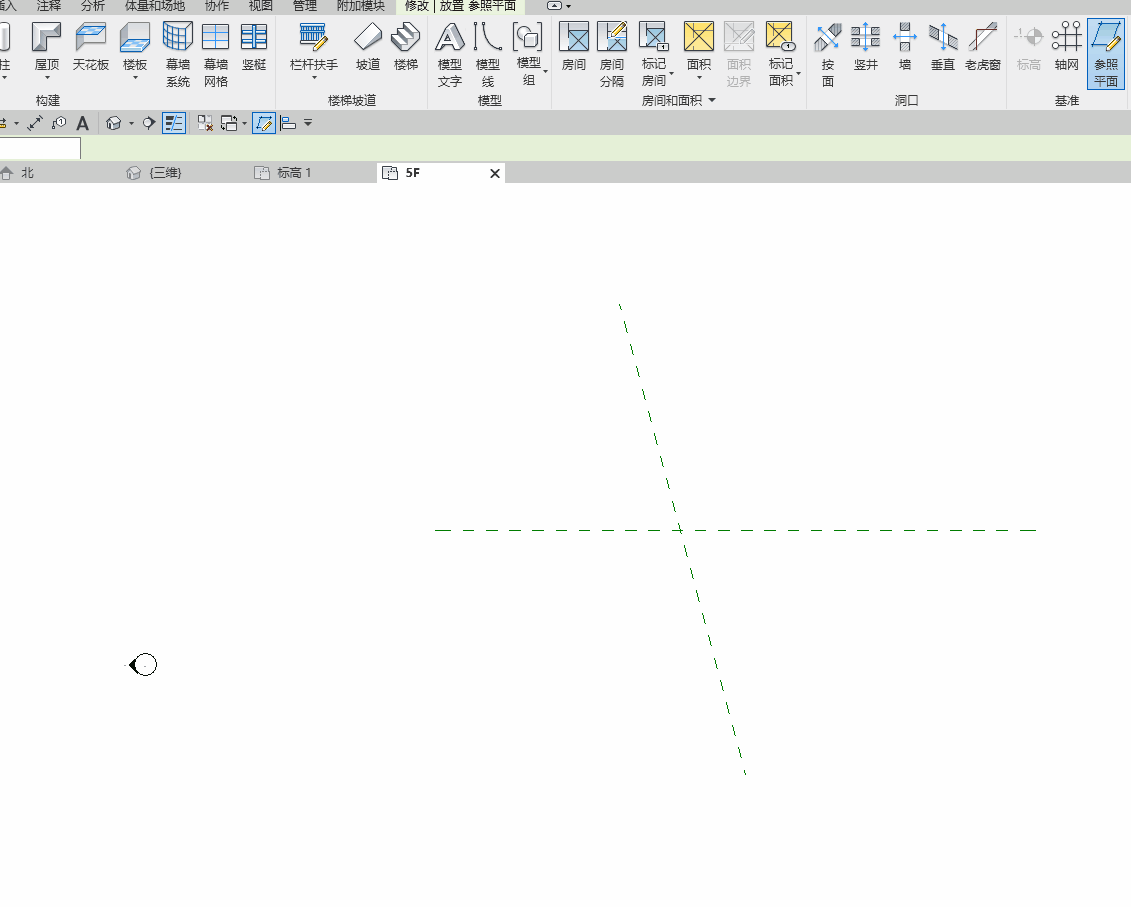Choose the 幕墙系统 curtain system tool
This screenshot has width=1131, height=907.
[177, 55]
